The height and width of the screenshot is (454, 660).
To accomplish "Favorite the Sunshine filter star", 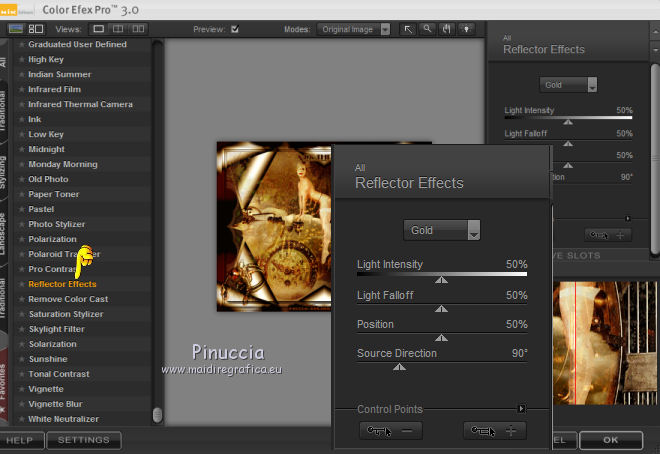I will [x=21, y=359].
